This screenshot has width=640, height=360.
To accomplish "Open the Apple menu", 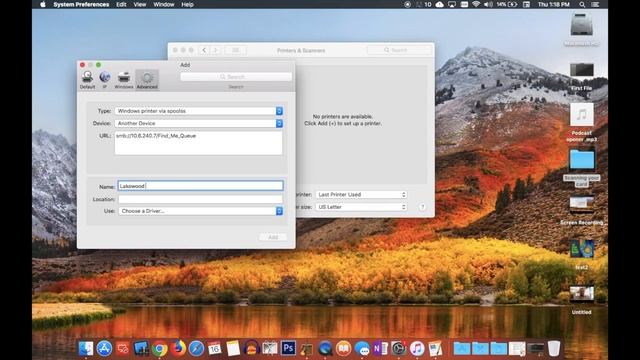I will click(x=43, y=4).
